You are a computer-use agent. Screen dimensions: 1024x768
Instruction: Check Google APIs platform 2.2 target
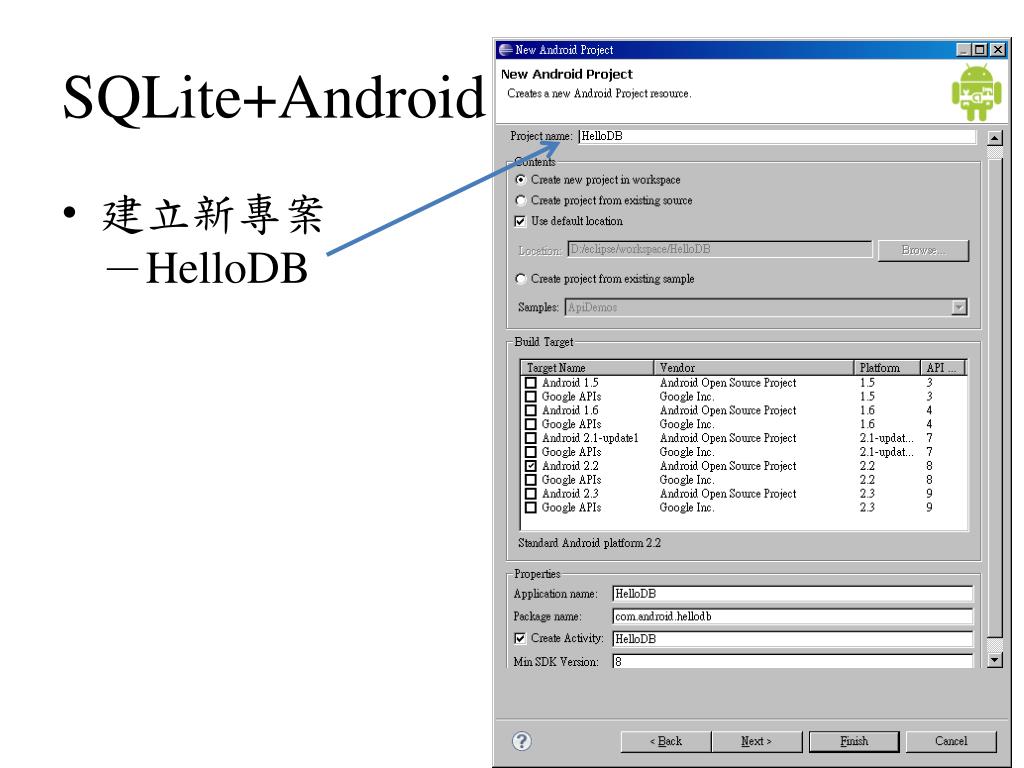[x=531, y=479]
